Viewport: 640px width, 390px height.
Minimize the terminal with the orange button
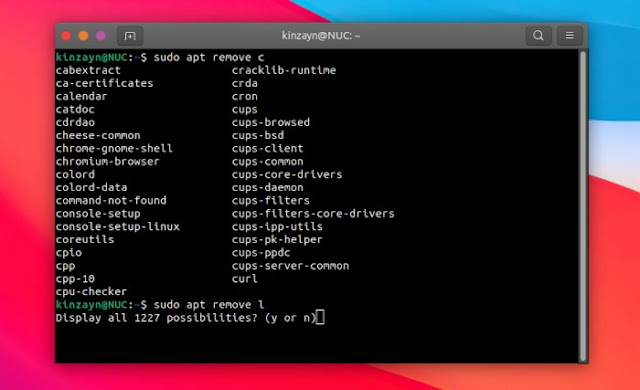point(83,36)
